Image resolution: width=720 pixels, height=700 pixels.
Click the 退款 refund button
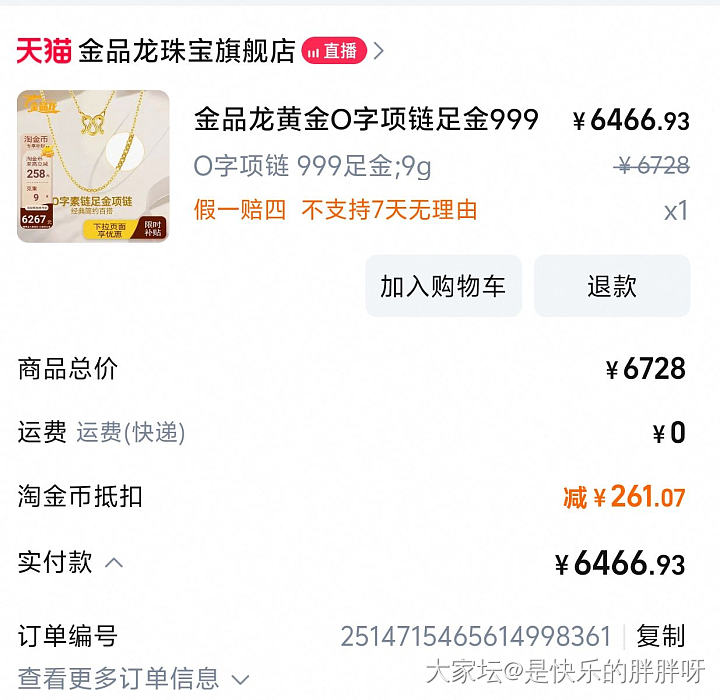(x=612, y=286)
